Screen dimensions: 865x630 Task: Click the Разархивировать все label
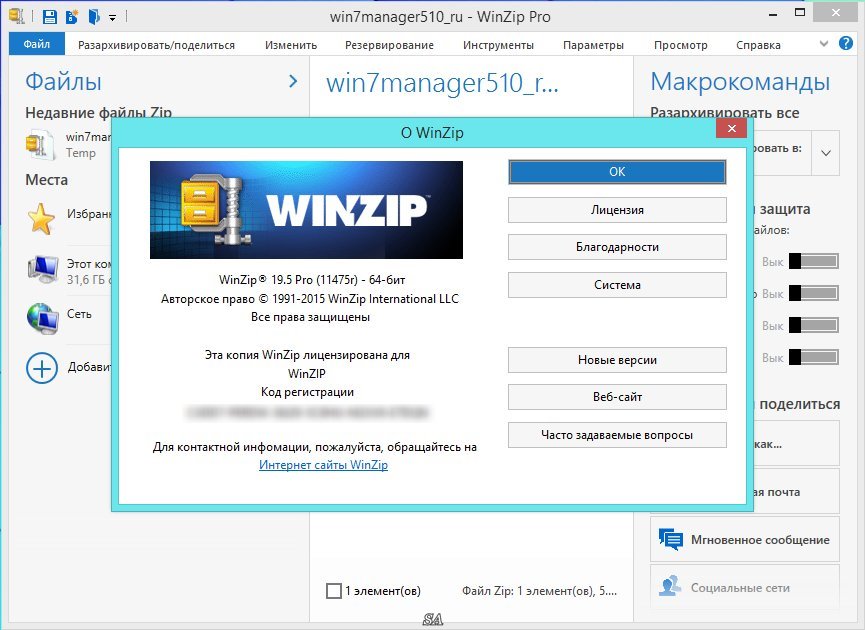click(x=725, y=113)
